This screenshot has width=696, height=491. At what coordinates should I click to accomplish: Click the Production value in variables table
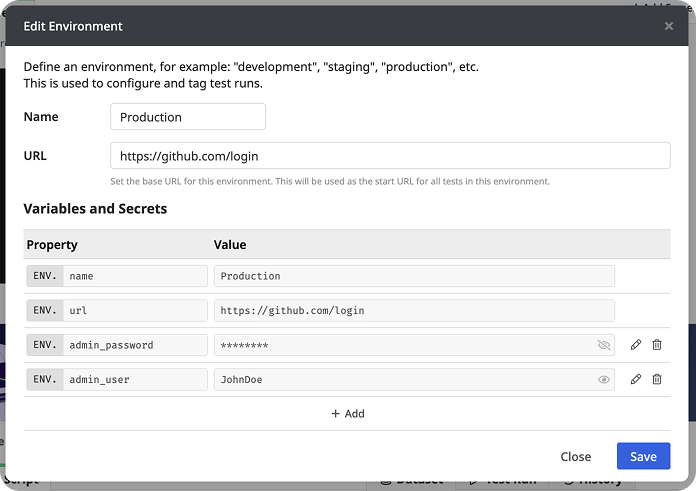(414, 276)
